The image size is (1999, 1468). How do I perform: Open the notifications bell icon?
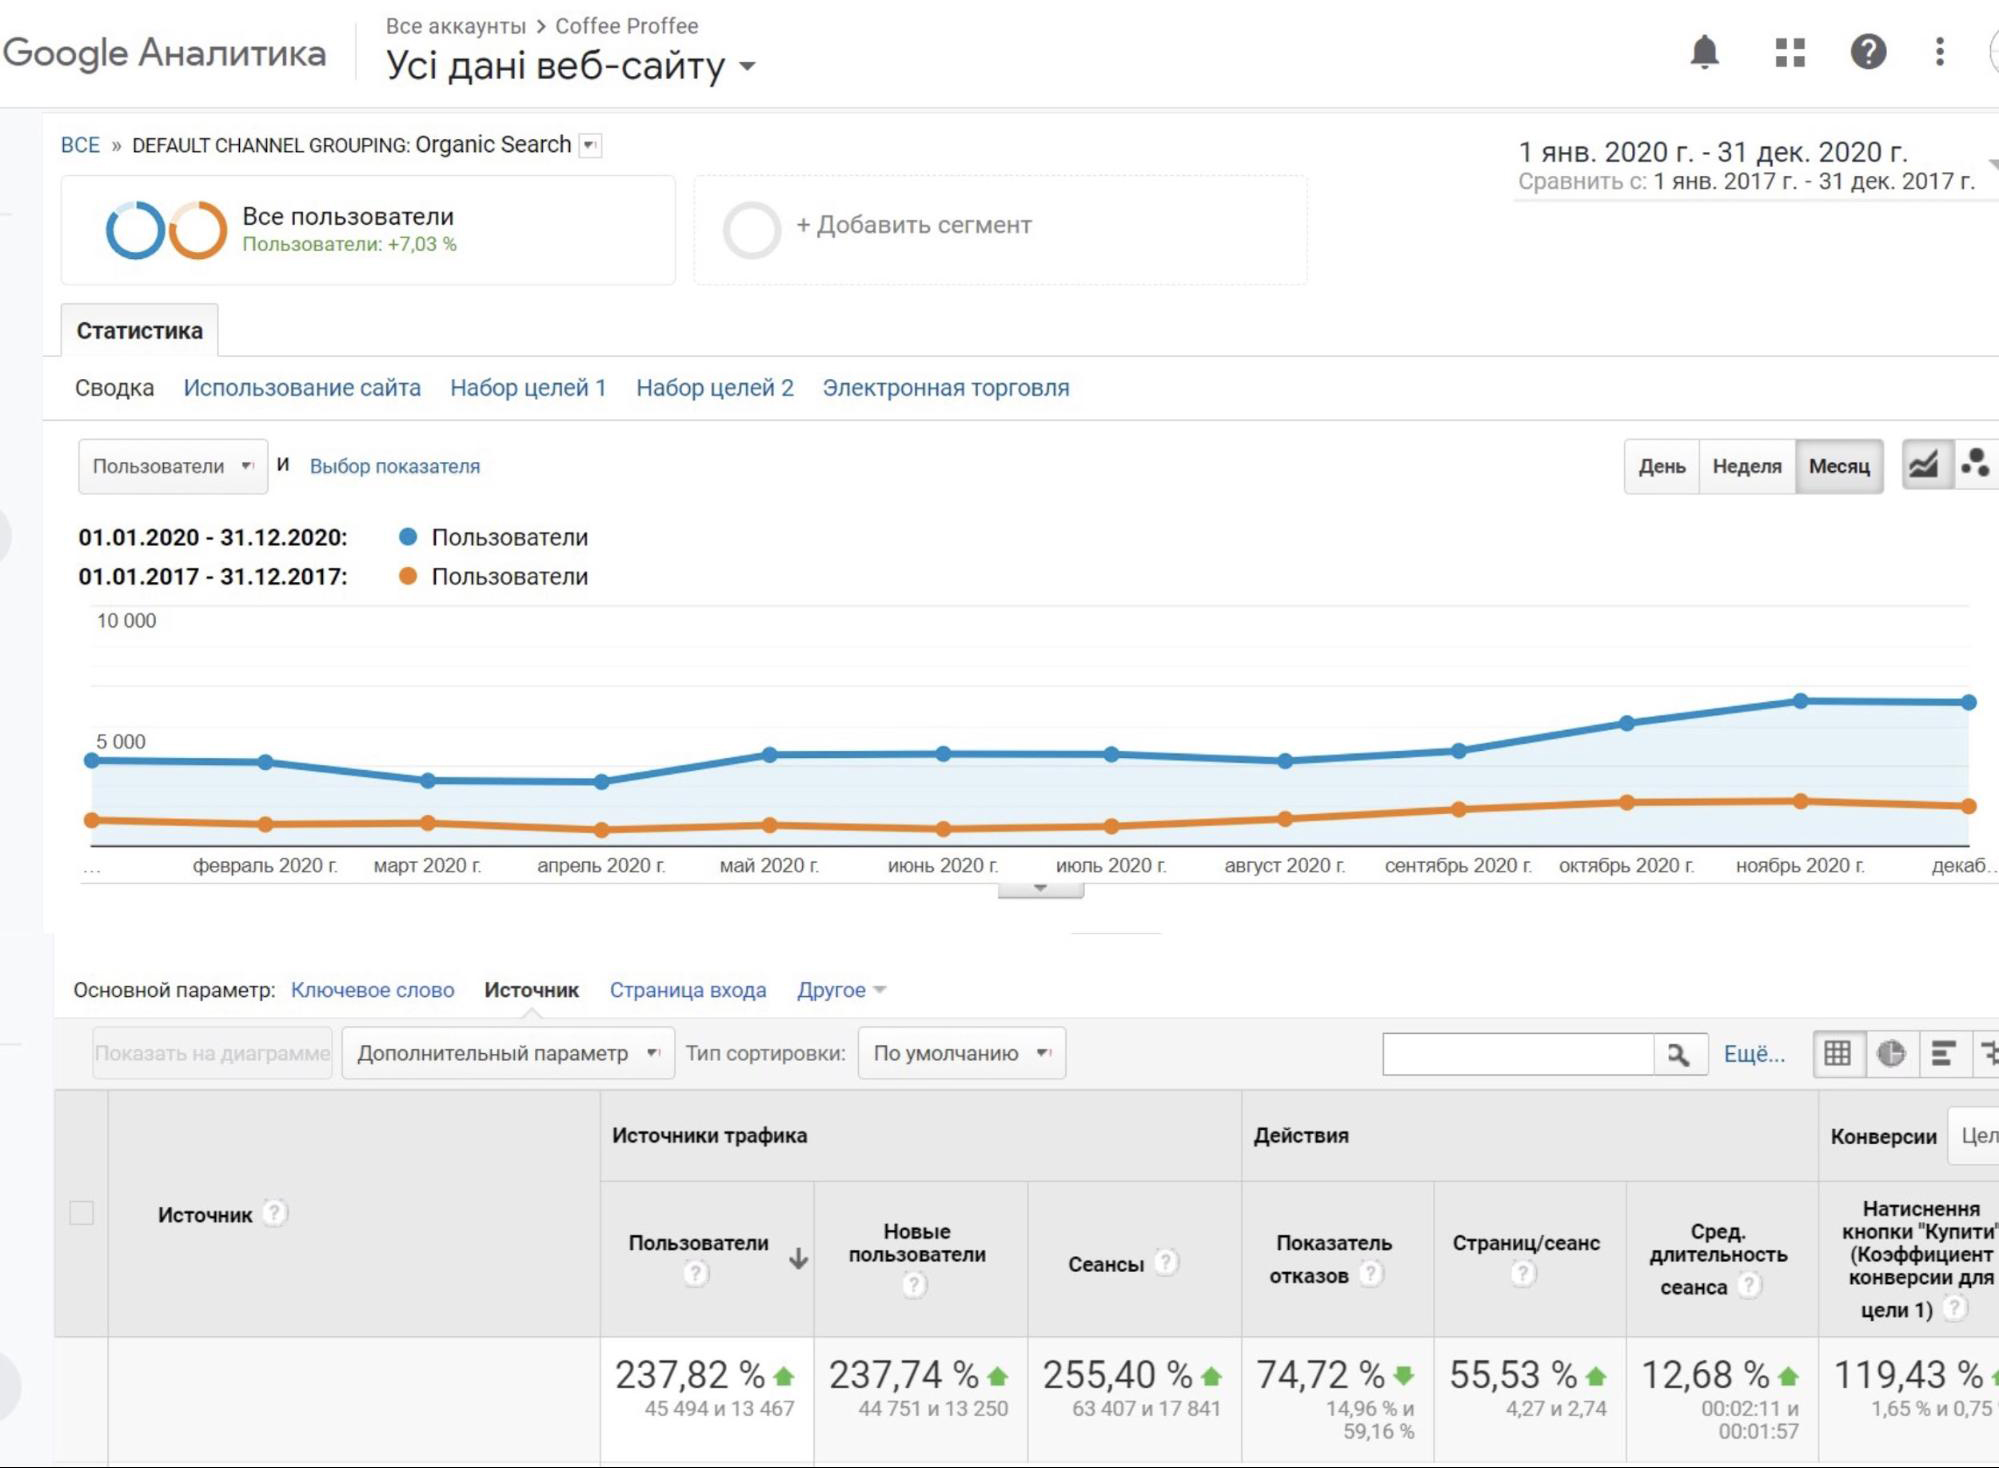click(x=1704, y=52)
